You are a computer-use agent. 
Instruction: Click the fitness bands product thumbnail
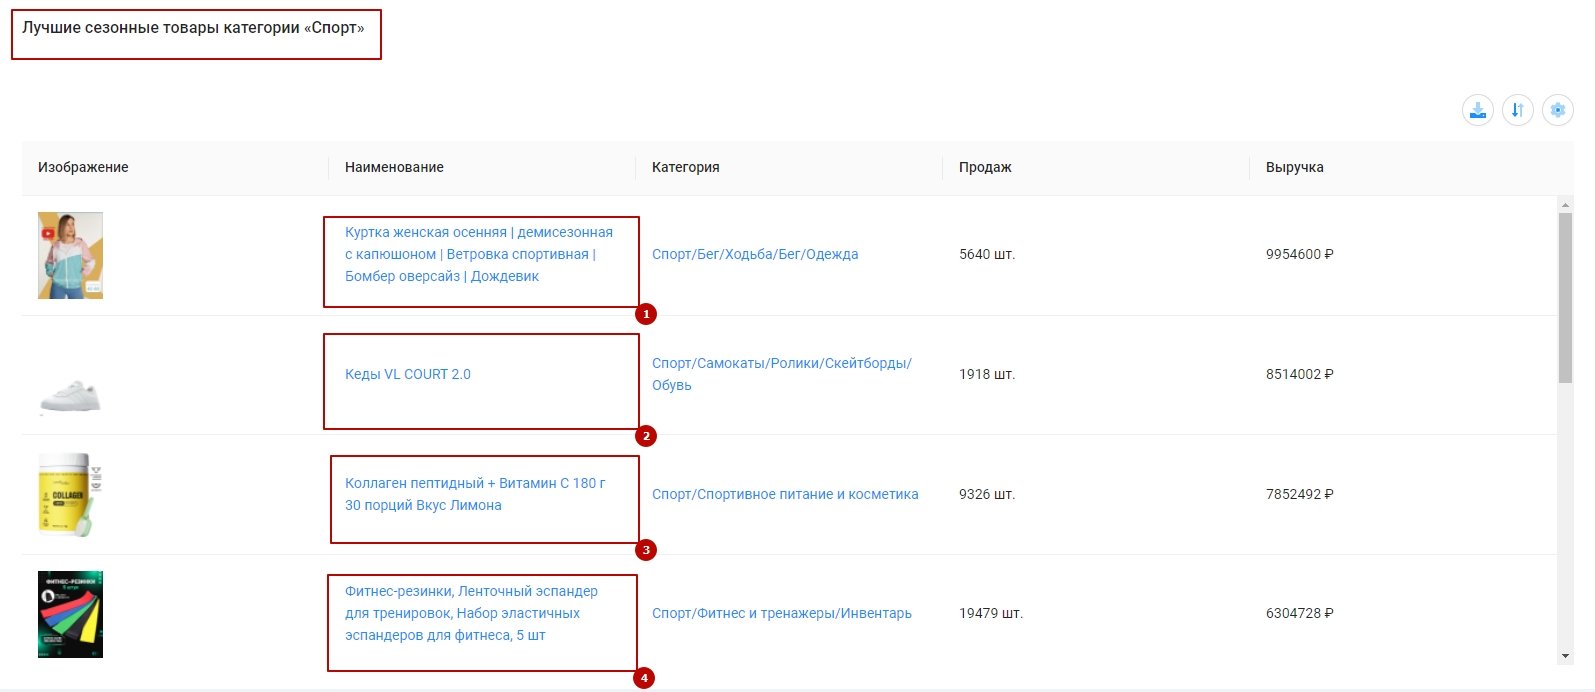coord(70,614)
